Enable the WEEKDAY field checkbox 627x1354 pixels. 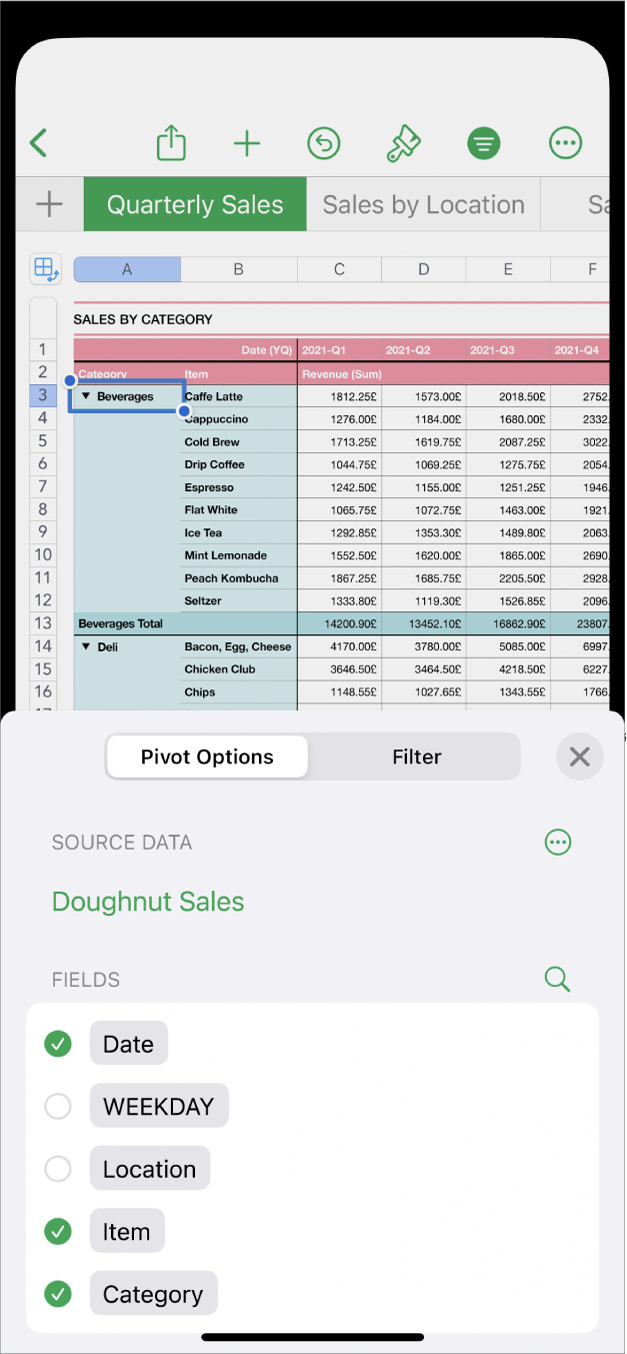[x=58, y=1107]
